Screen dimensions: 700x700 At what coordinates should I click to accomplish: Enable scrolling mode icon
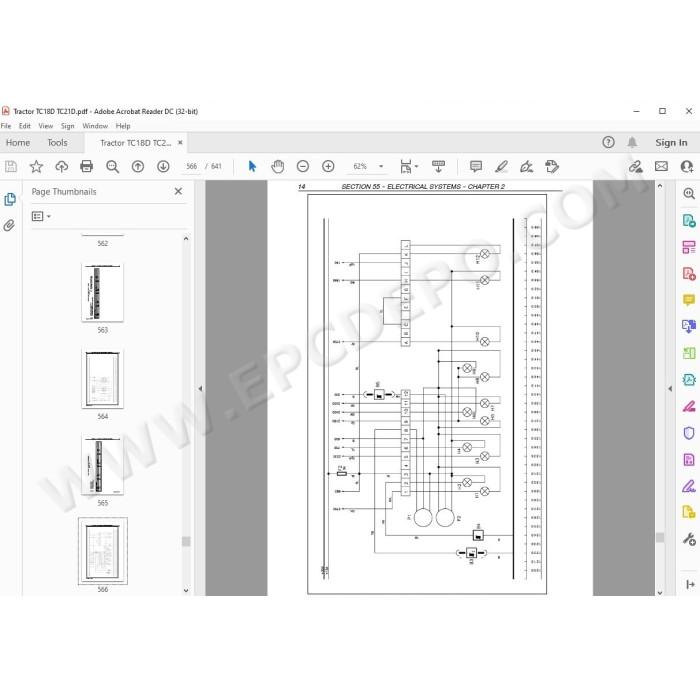pos(438,167)
